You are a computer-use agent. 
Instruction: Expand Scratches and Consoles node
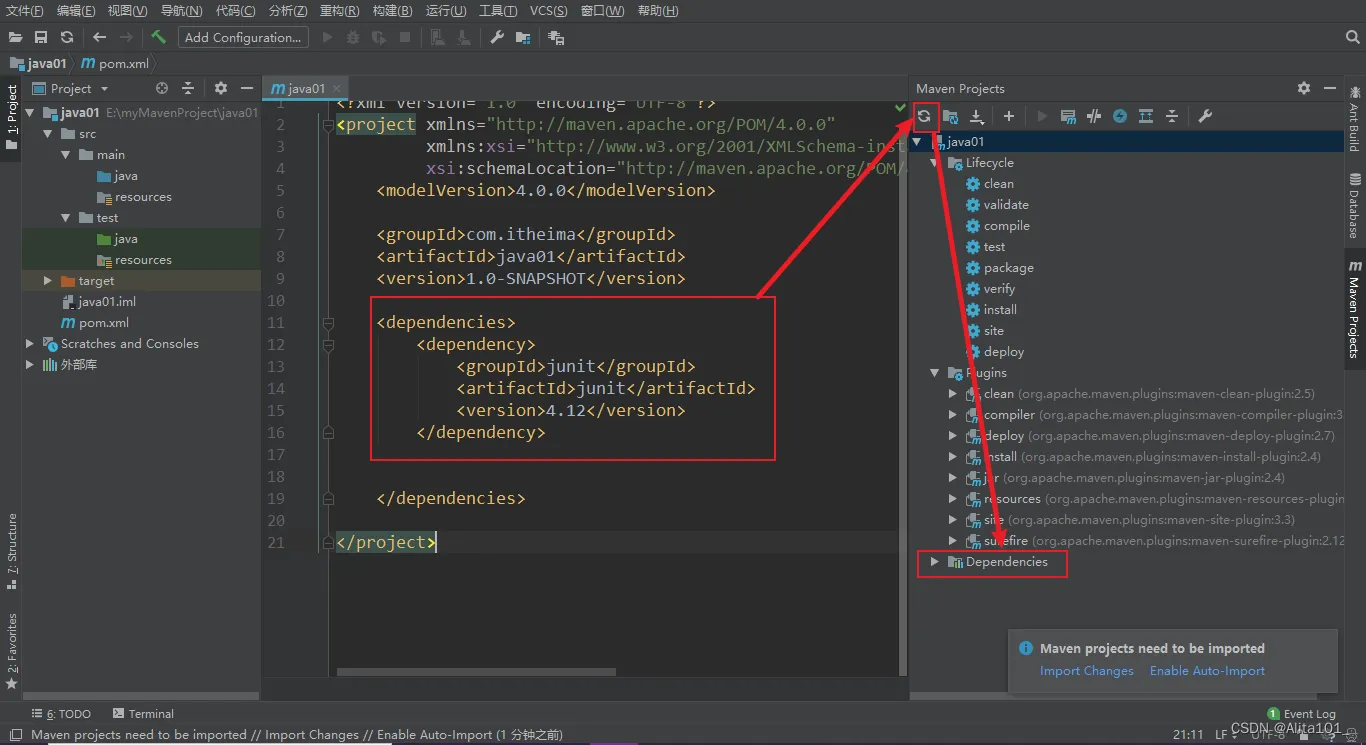[30, 343]
